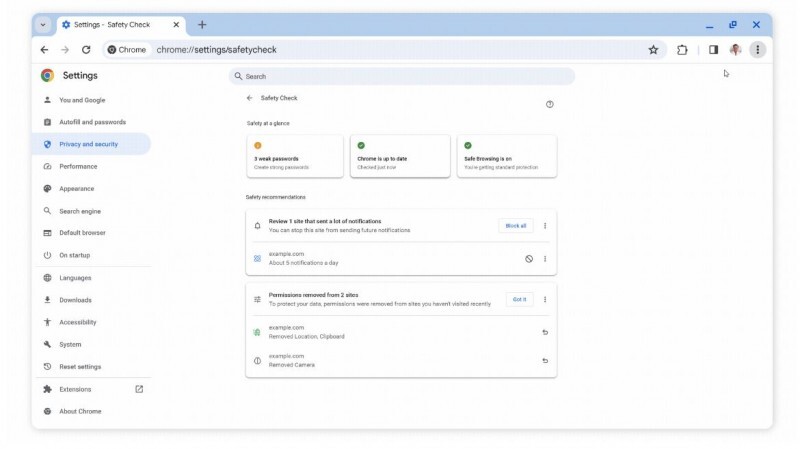Open more options for notifications review card

click(x=545, y=226)
